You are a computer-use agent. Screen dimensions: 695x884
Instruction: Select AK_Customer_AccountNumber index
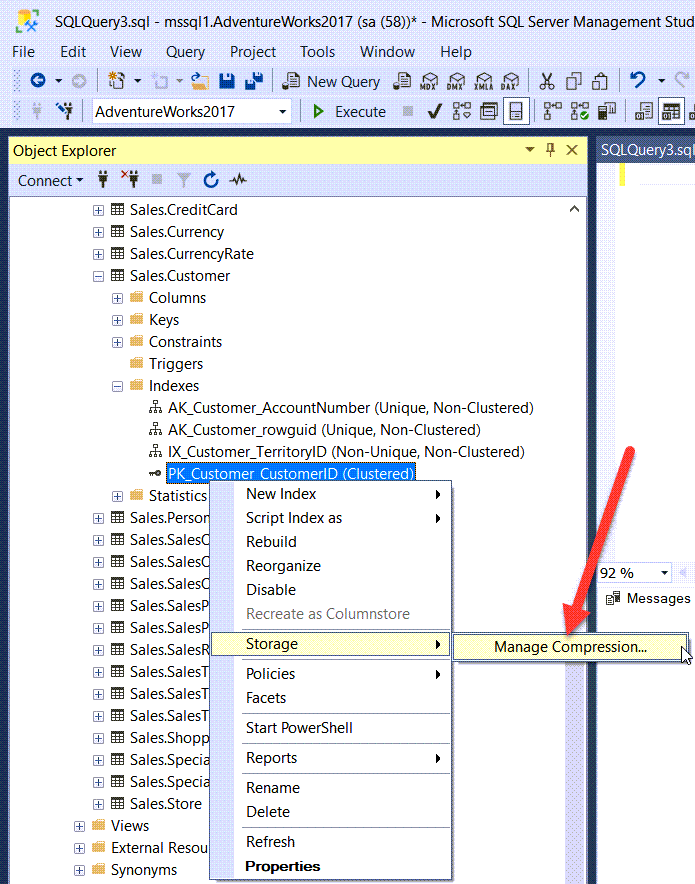351,408
